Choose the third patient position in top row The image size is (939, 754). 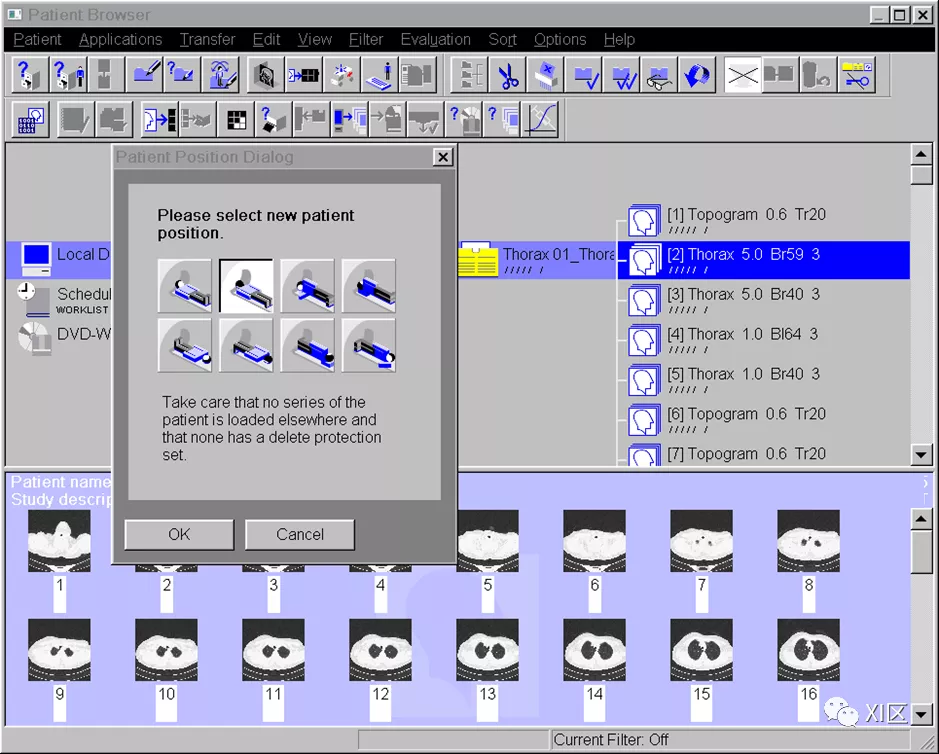click(308, 286)
